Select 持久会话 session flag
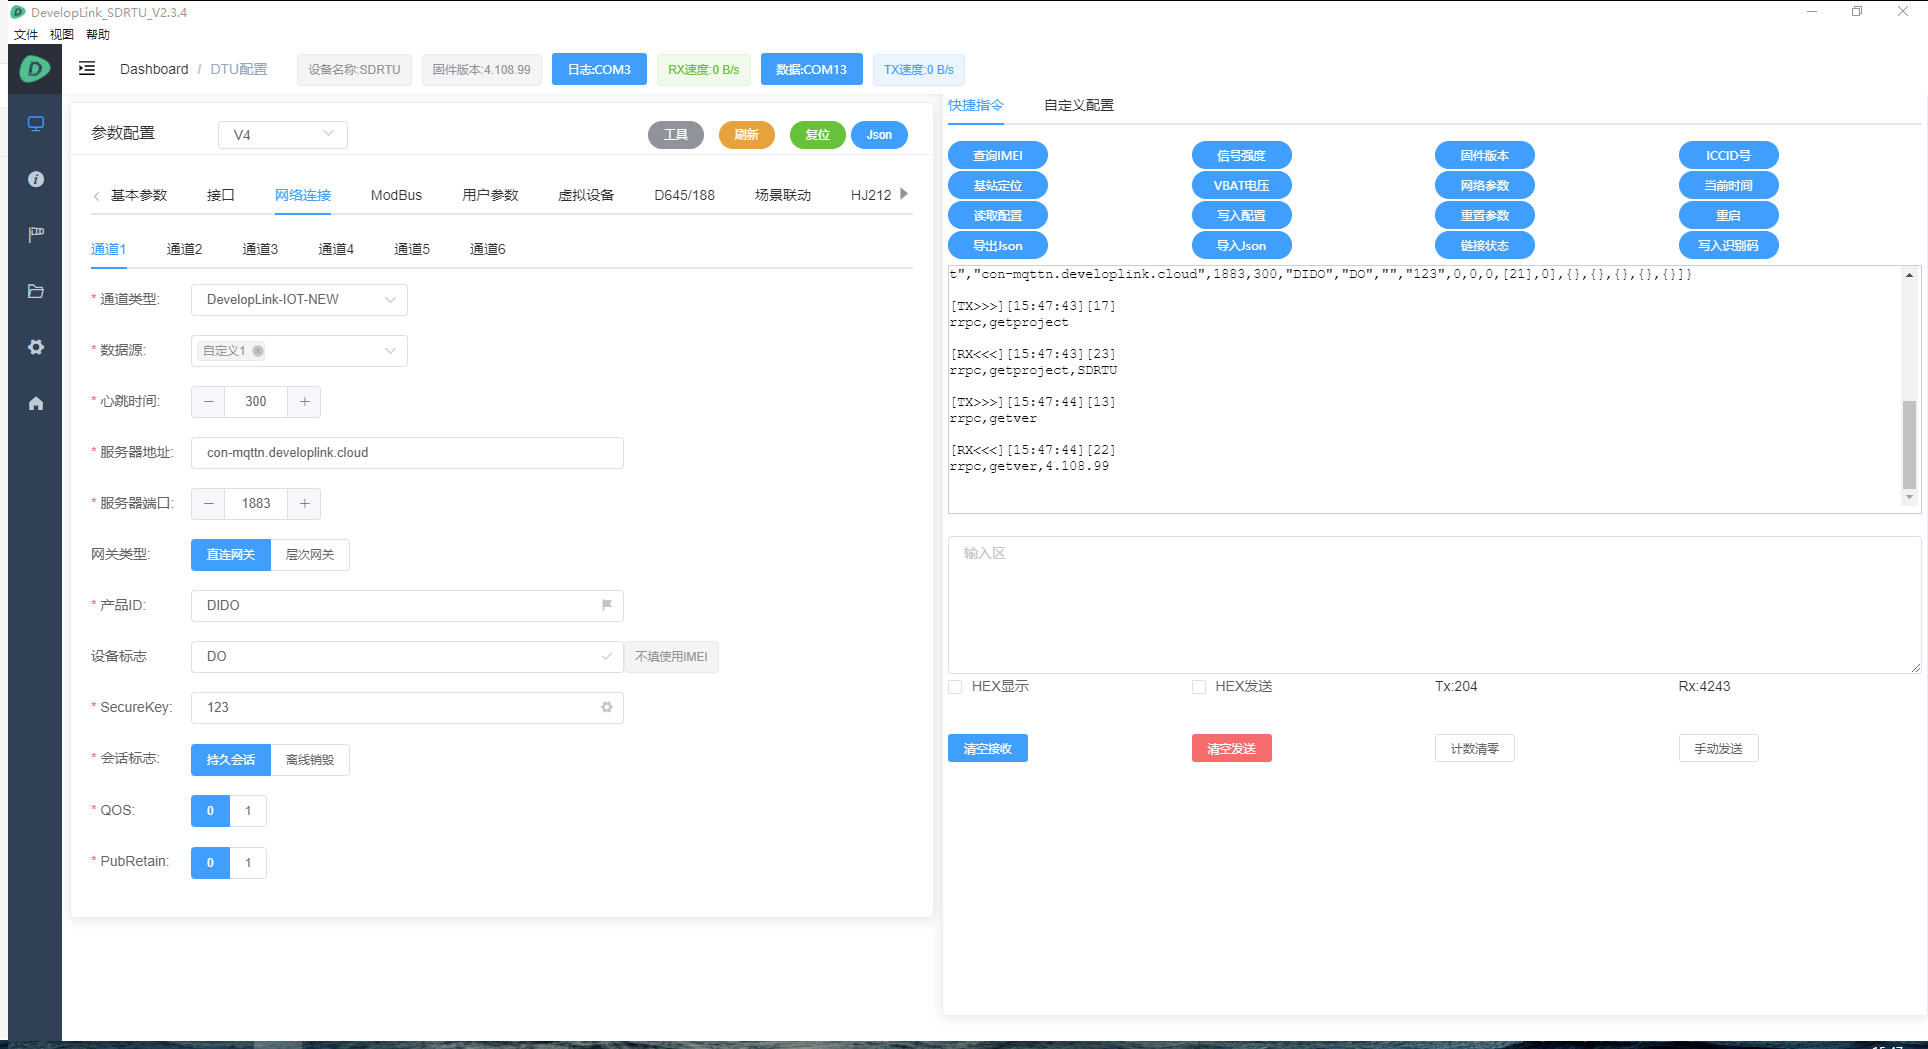 (x=231, y=759)
